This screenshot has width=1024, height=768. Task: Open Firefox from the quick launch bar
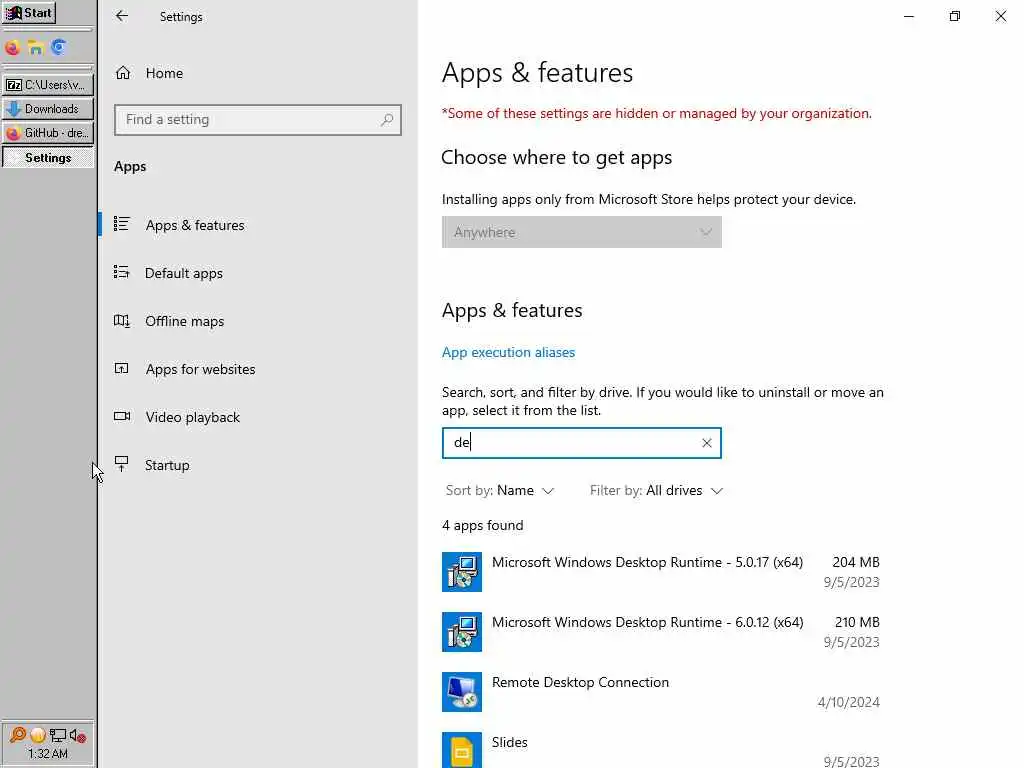pos(13,47)
